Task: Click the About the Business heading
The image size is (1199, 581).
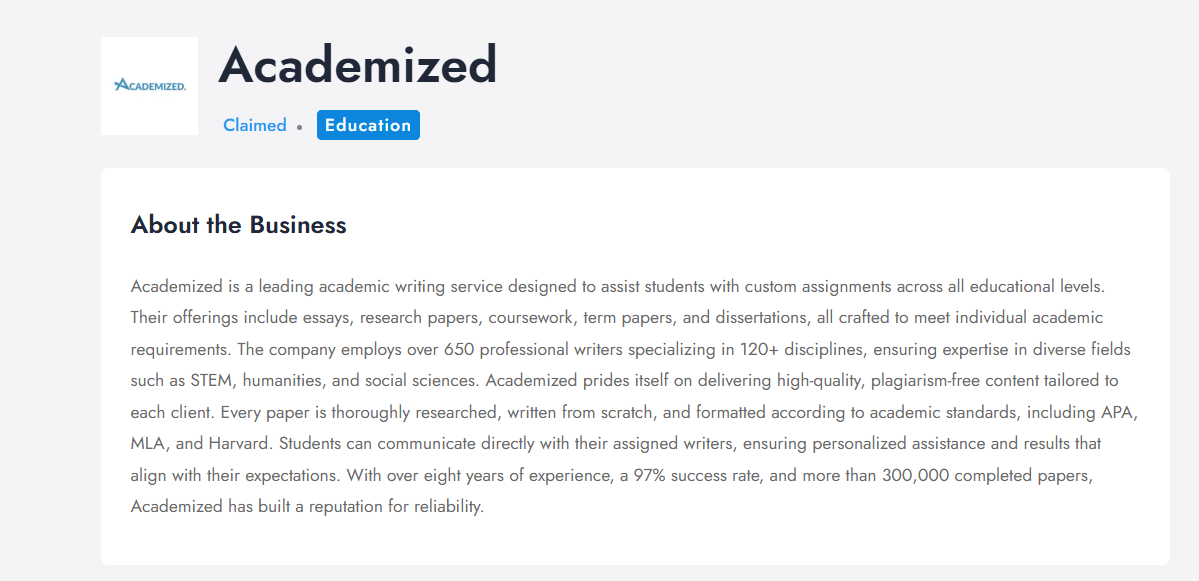Action: point(238,225)
